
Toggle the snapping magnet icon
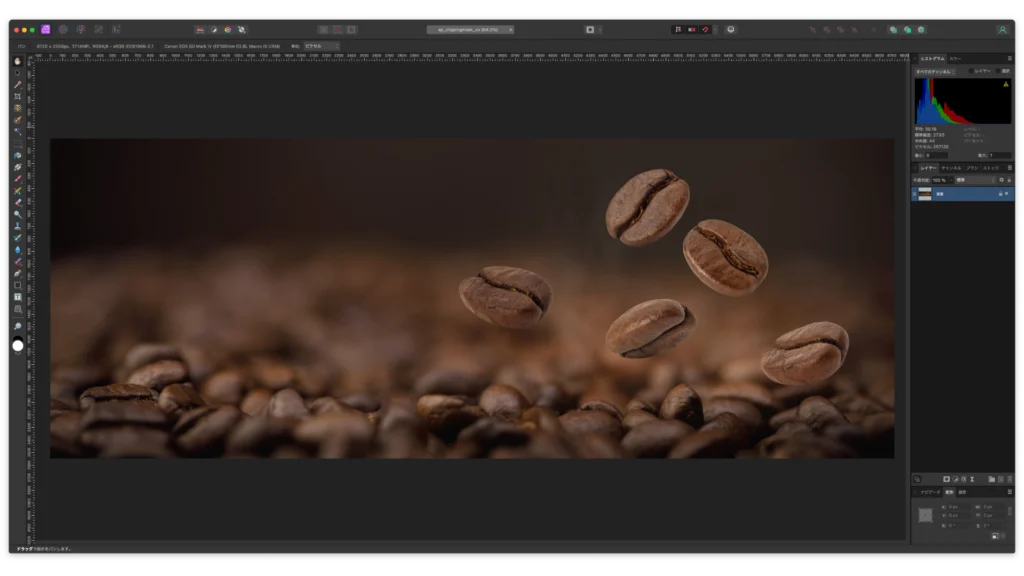click(705, 30)
